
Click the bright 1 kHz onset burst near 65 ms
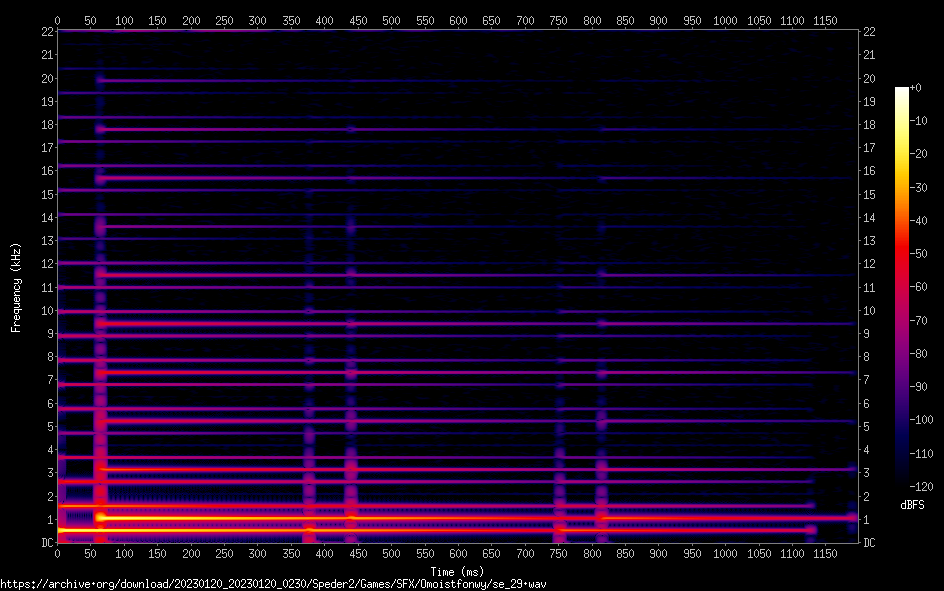[100, 518]
